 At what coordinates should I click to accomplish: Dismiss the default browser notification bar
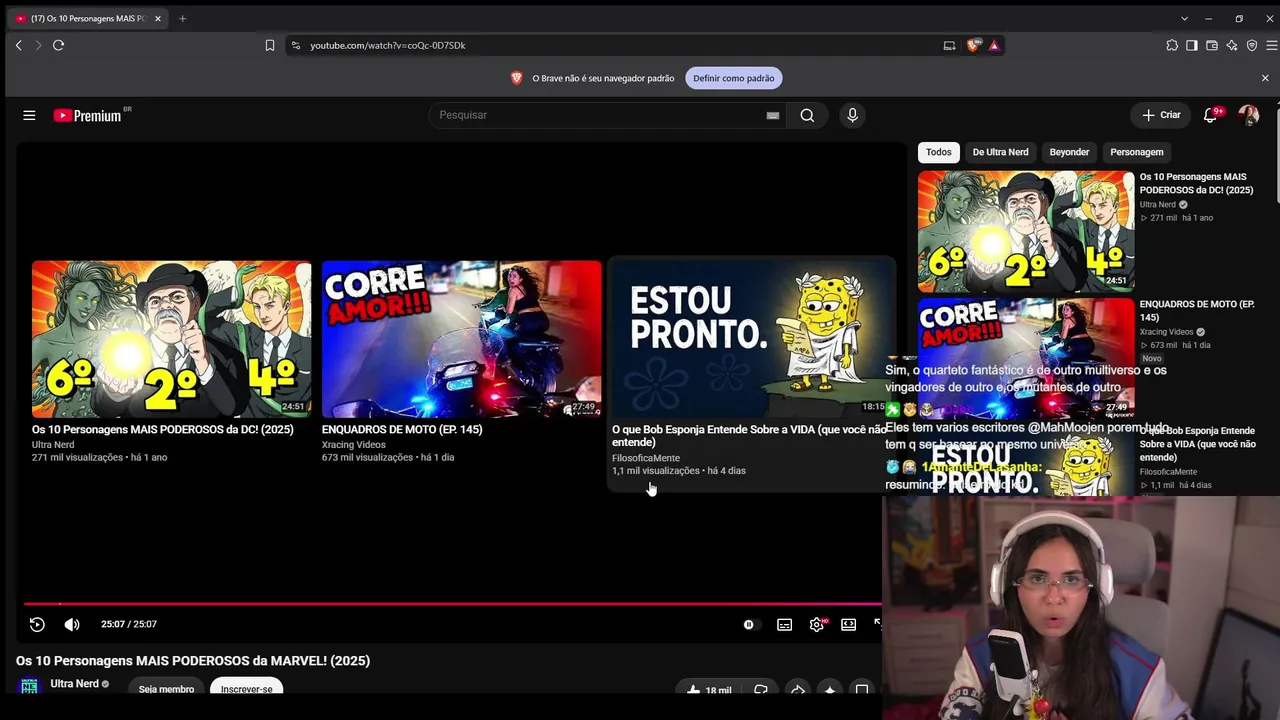point(1265,78)
